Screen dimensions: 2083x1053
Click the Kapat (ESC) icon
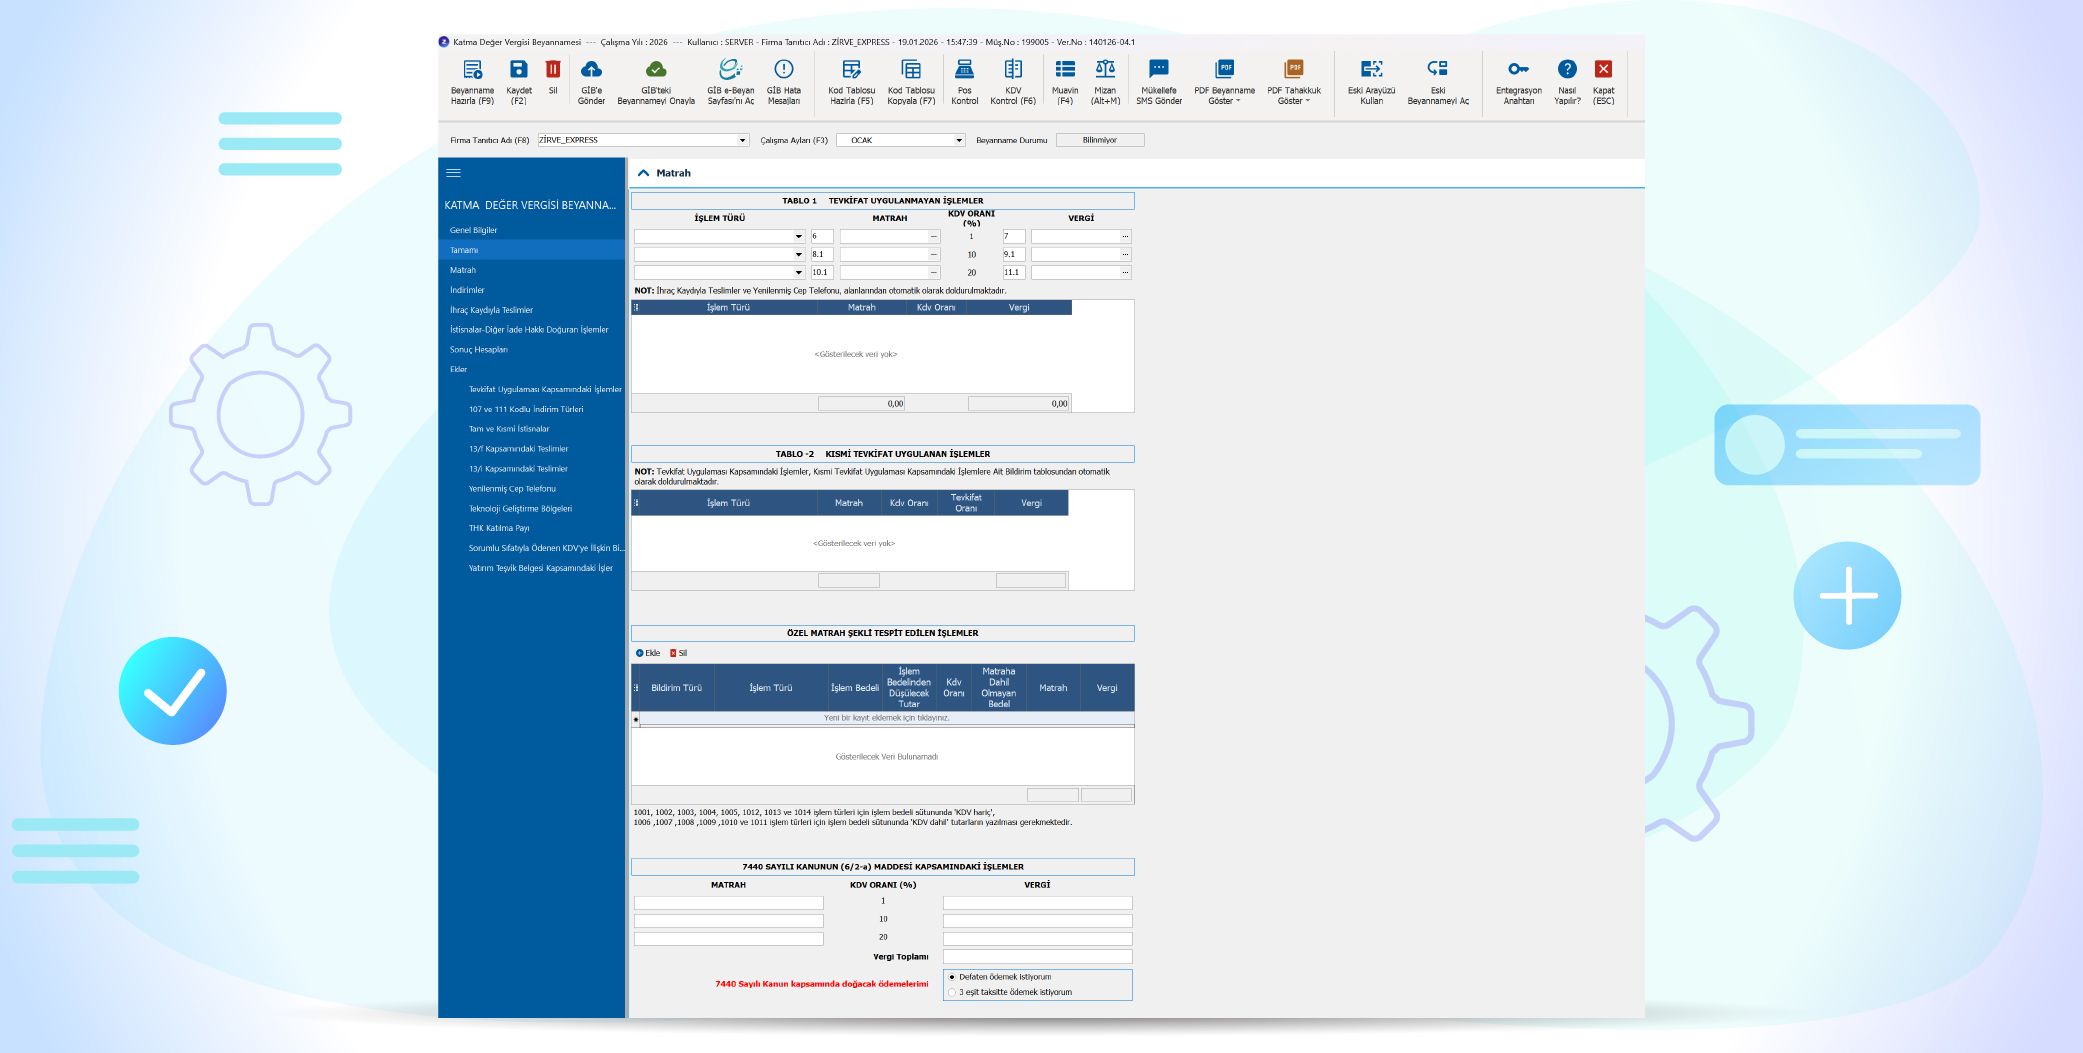pyautogui.click(x=1603, y=69)
